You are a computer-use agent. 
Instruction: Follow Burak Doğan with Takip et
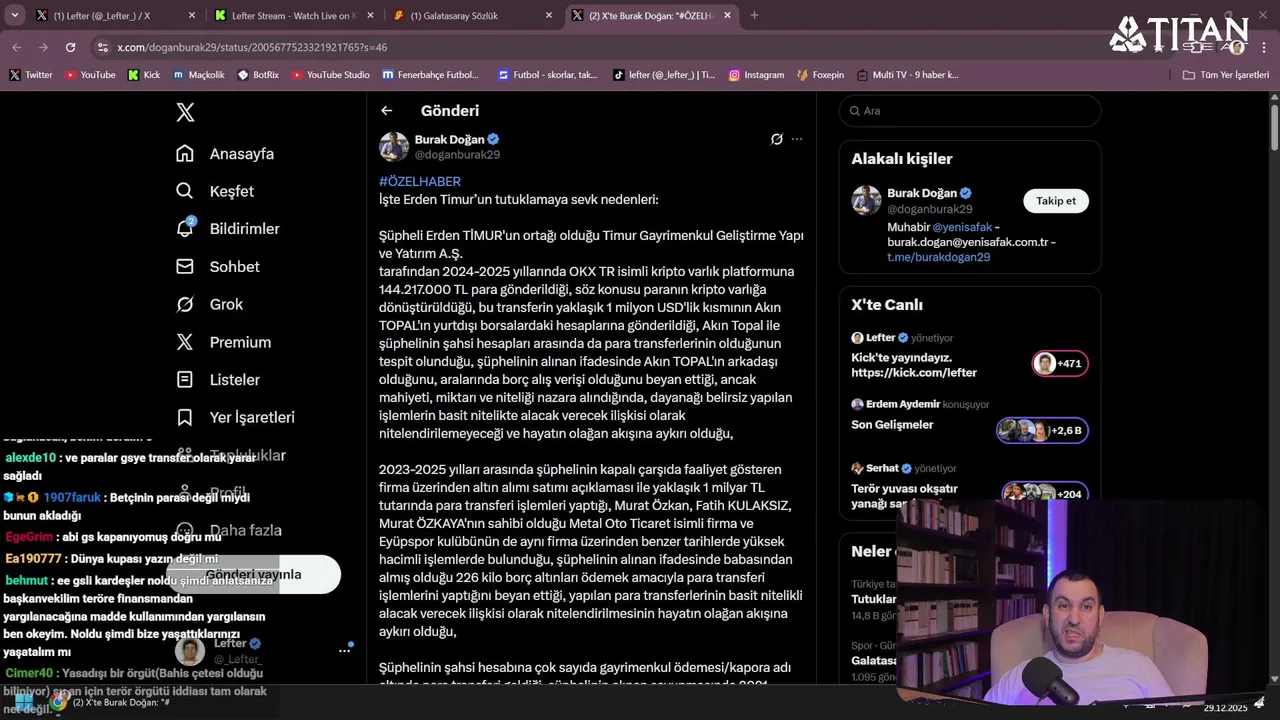1056,201
